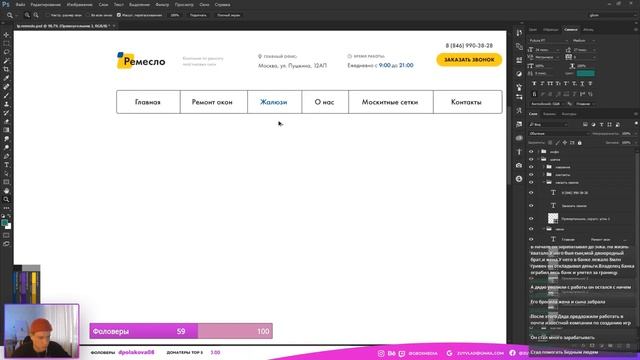Select the Hand tool

point(6,191)
